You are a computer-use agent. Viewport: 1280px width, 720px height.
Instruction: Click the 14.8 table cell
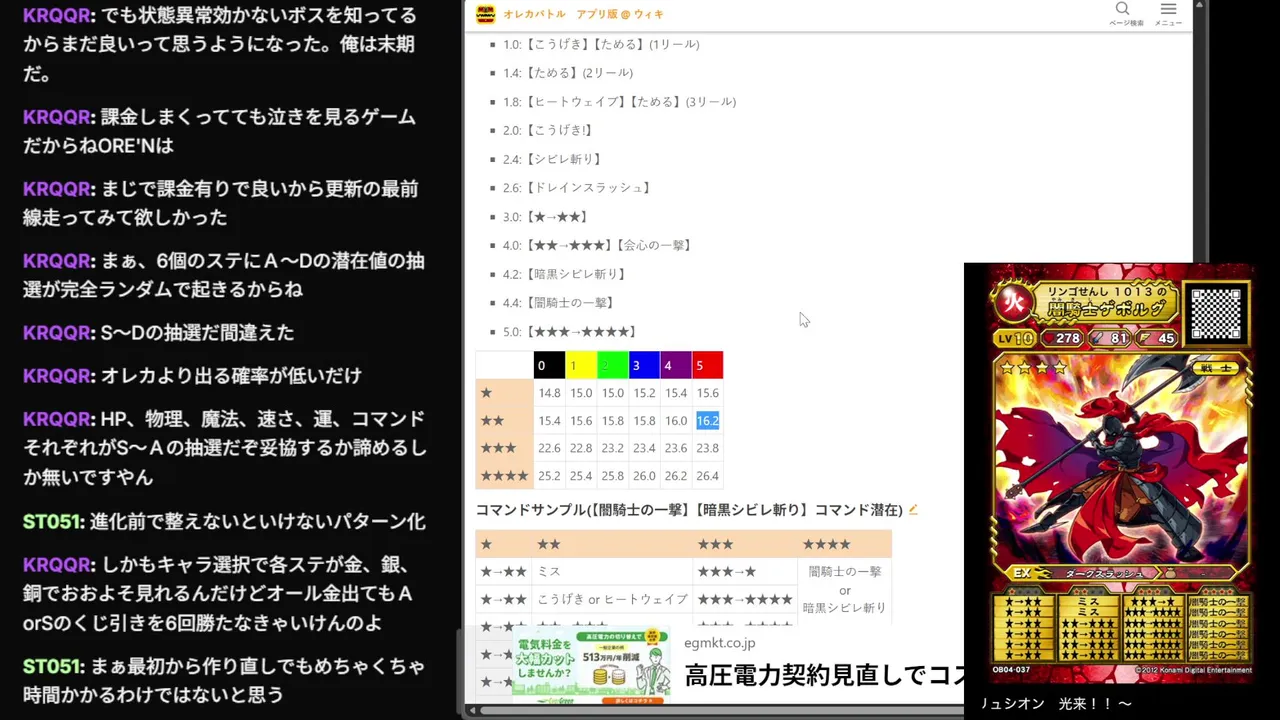click(549, 393)
